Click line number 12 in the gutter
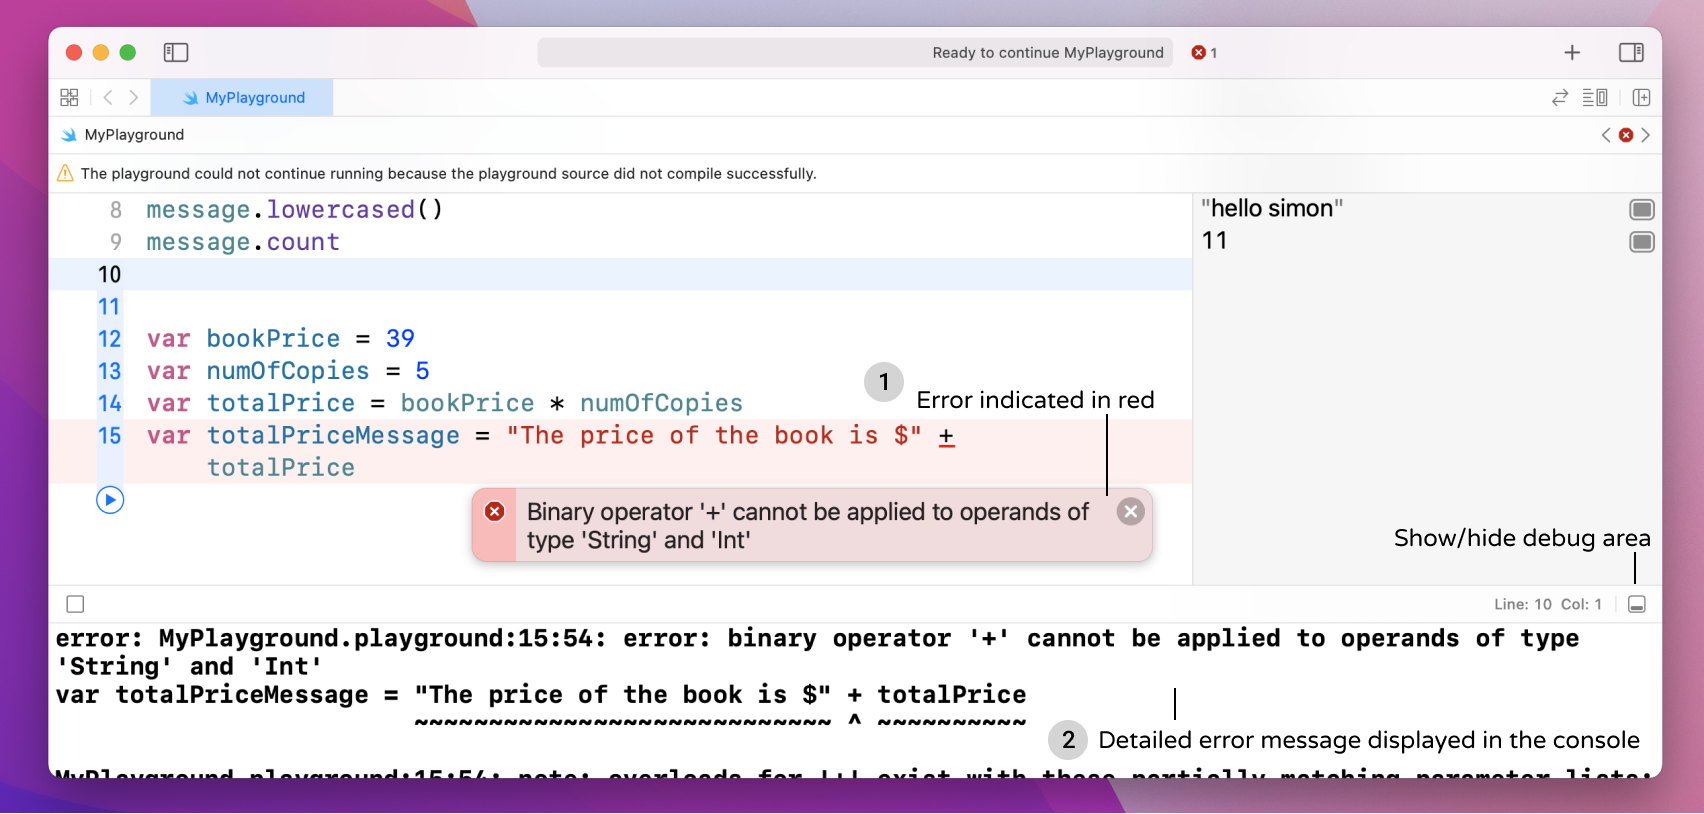Image resolution: width=1704 pixels, height=814 pixels. (x=109, y=339)
